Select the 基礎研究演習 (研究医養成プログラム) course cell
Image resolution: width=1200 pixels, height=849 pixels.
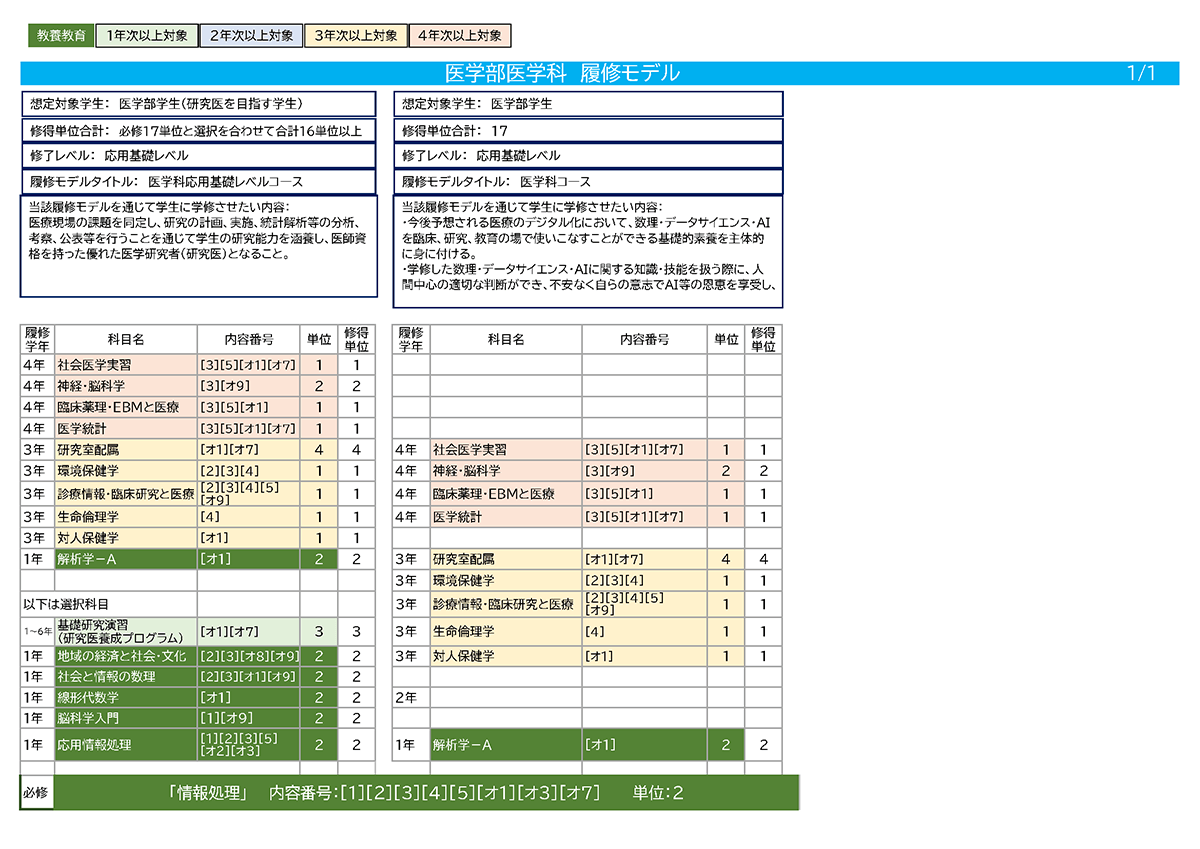pos(126,632)
